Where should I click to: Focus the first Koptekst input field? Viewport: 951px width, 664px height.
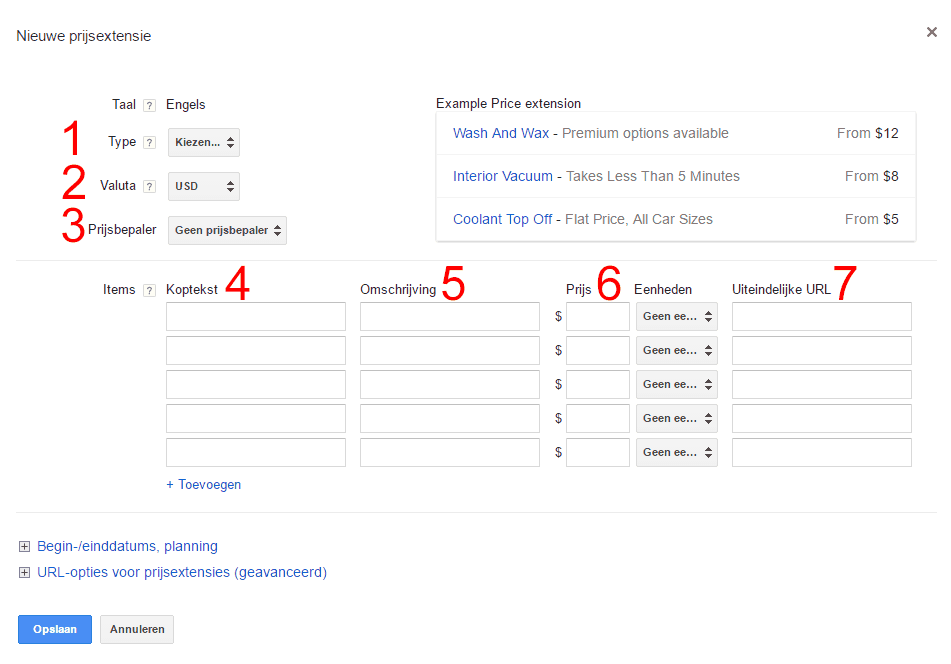pyautogui.click(x=256, y=317)
